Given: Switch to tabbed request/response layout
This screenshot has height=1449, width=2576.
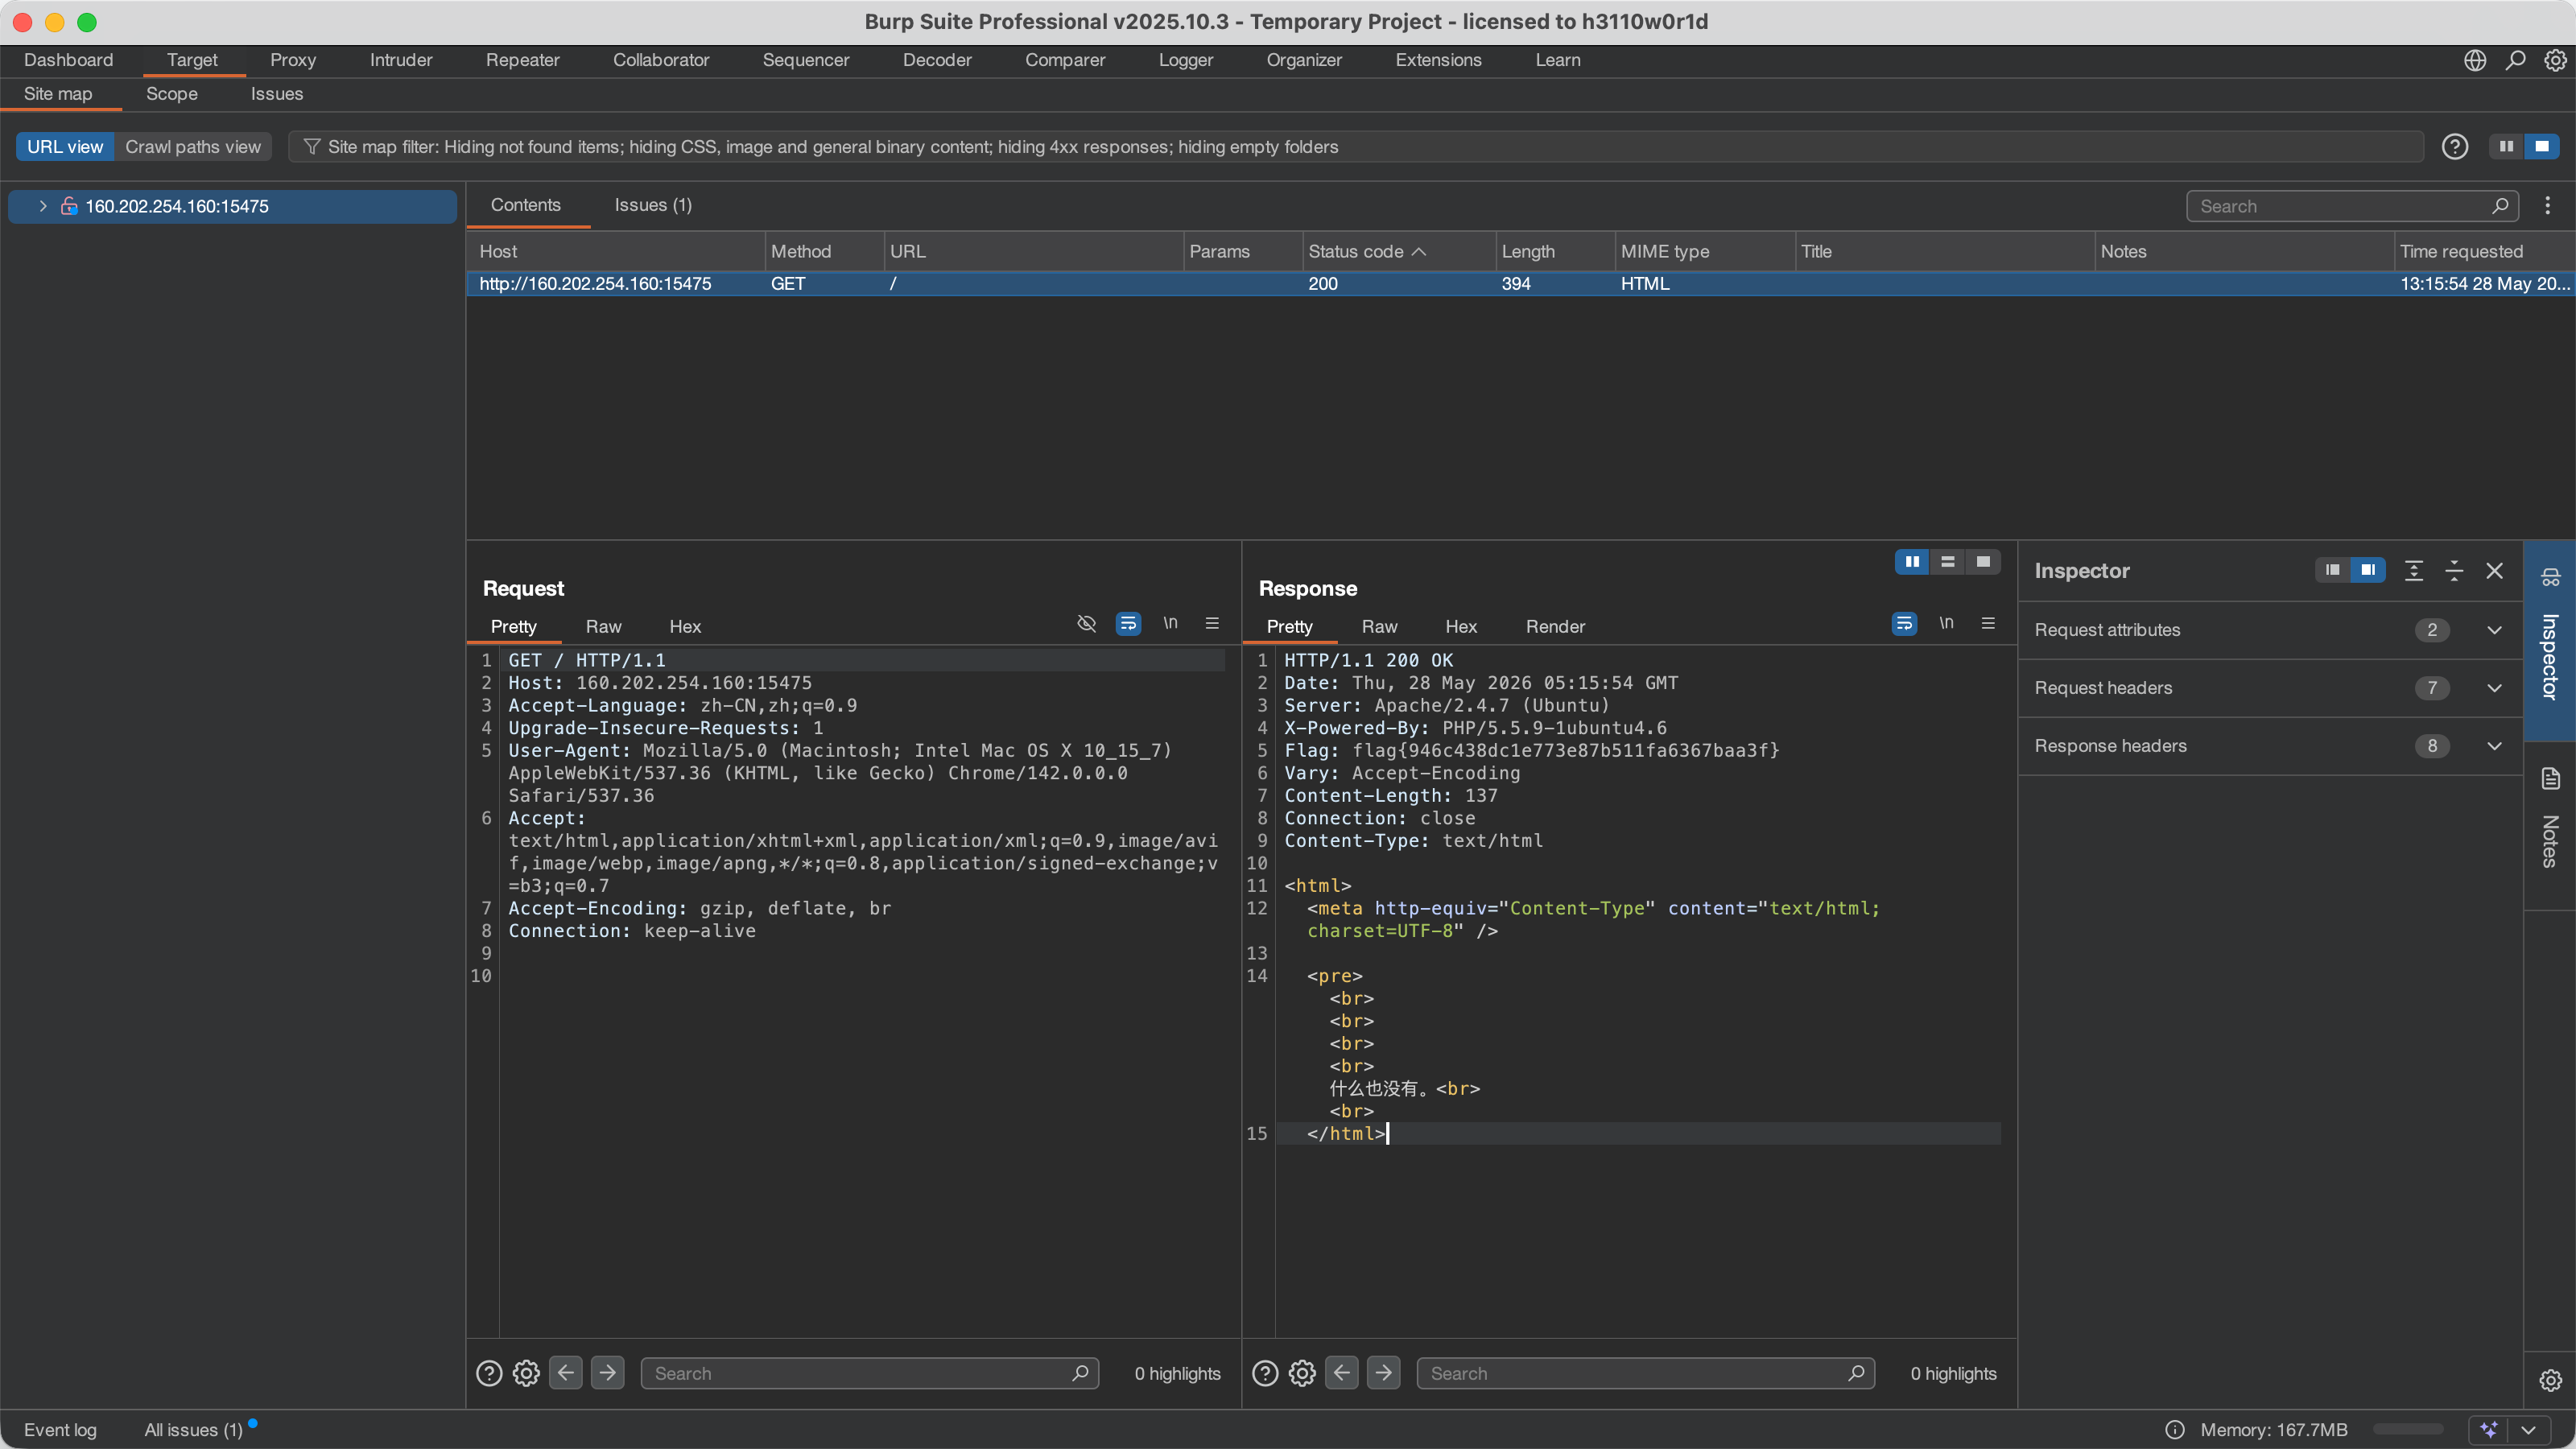Looking at the screenshot, I should click(1983, 562).
